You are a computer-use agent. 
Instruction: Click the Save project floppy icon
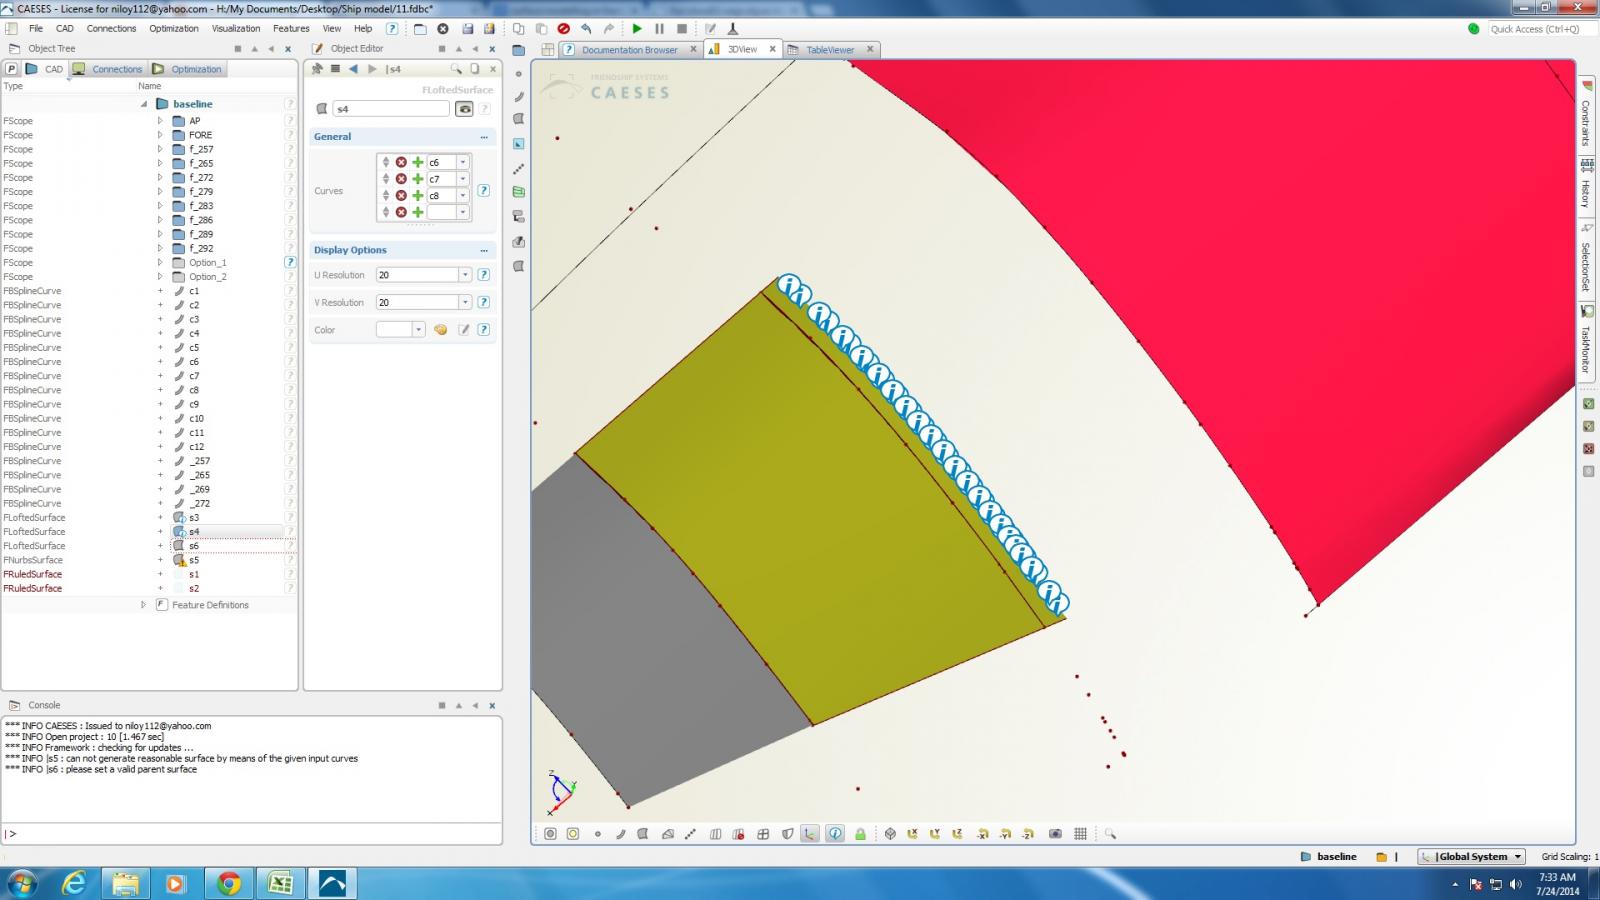click(466, 29)
